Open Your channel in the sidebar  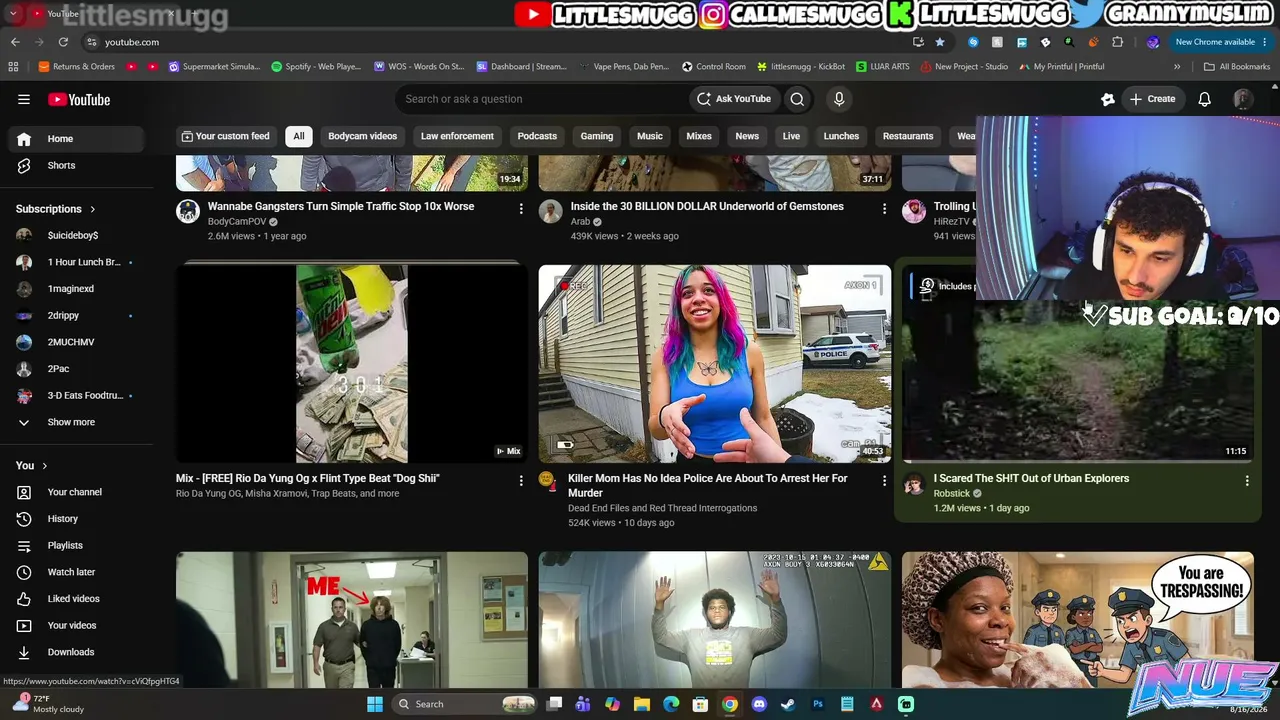pos(76,492)
